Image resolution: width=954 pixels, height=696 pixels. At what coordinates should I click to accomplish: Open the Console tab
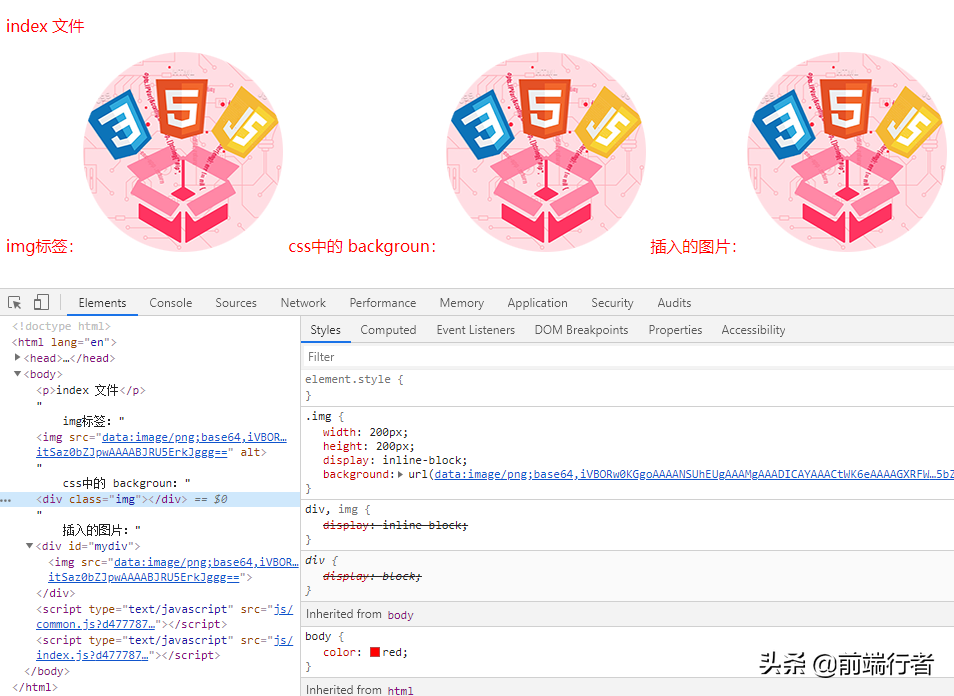click(170, 303)
